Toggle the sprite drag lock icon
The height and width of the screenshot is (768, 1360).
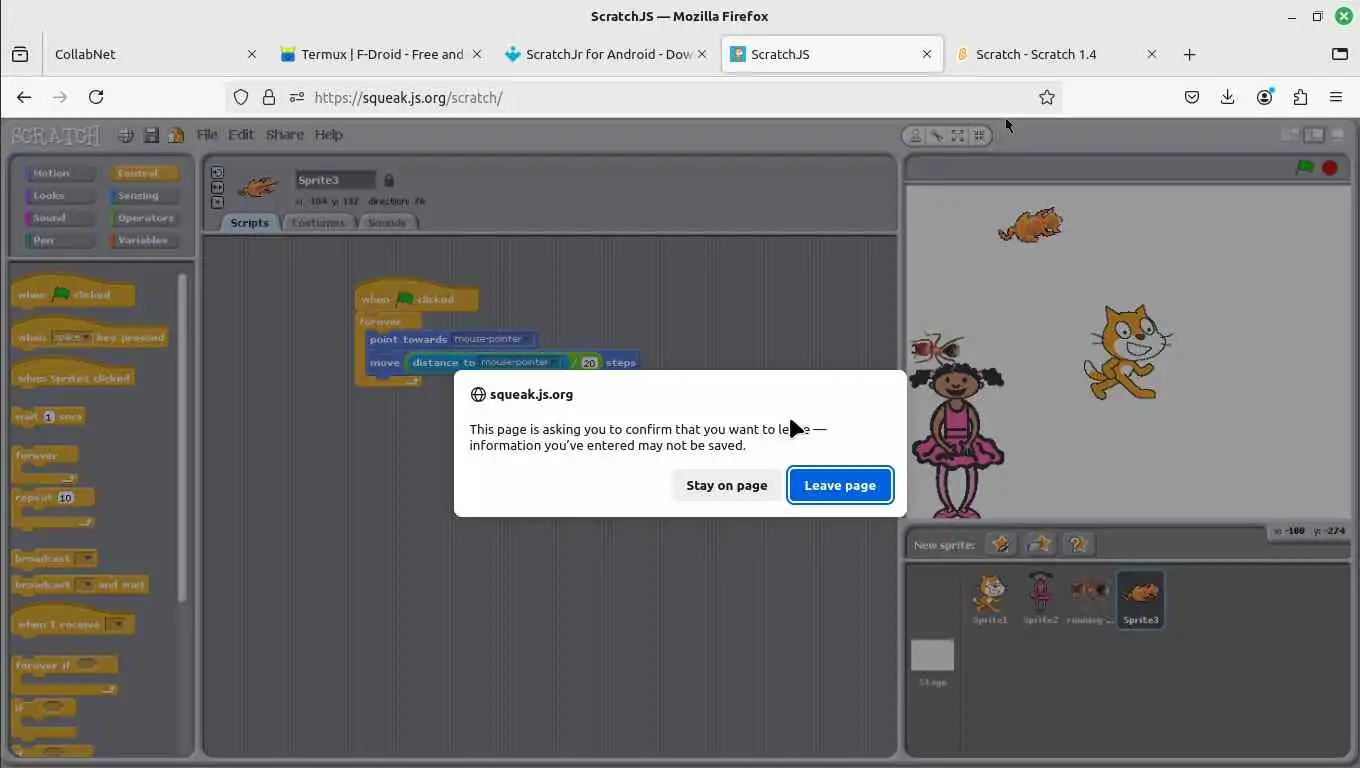point(389,180)
